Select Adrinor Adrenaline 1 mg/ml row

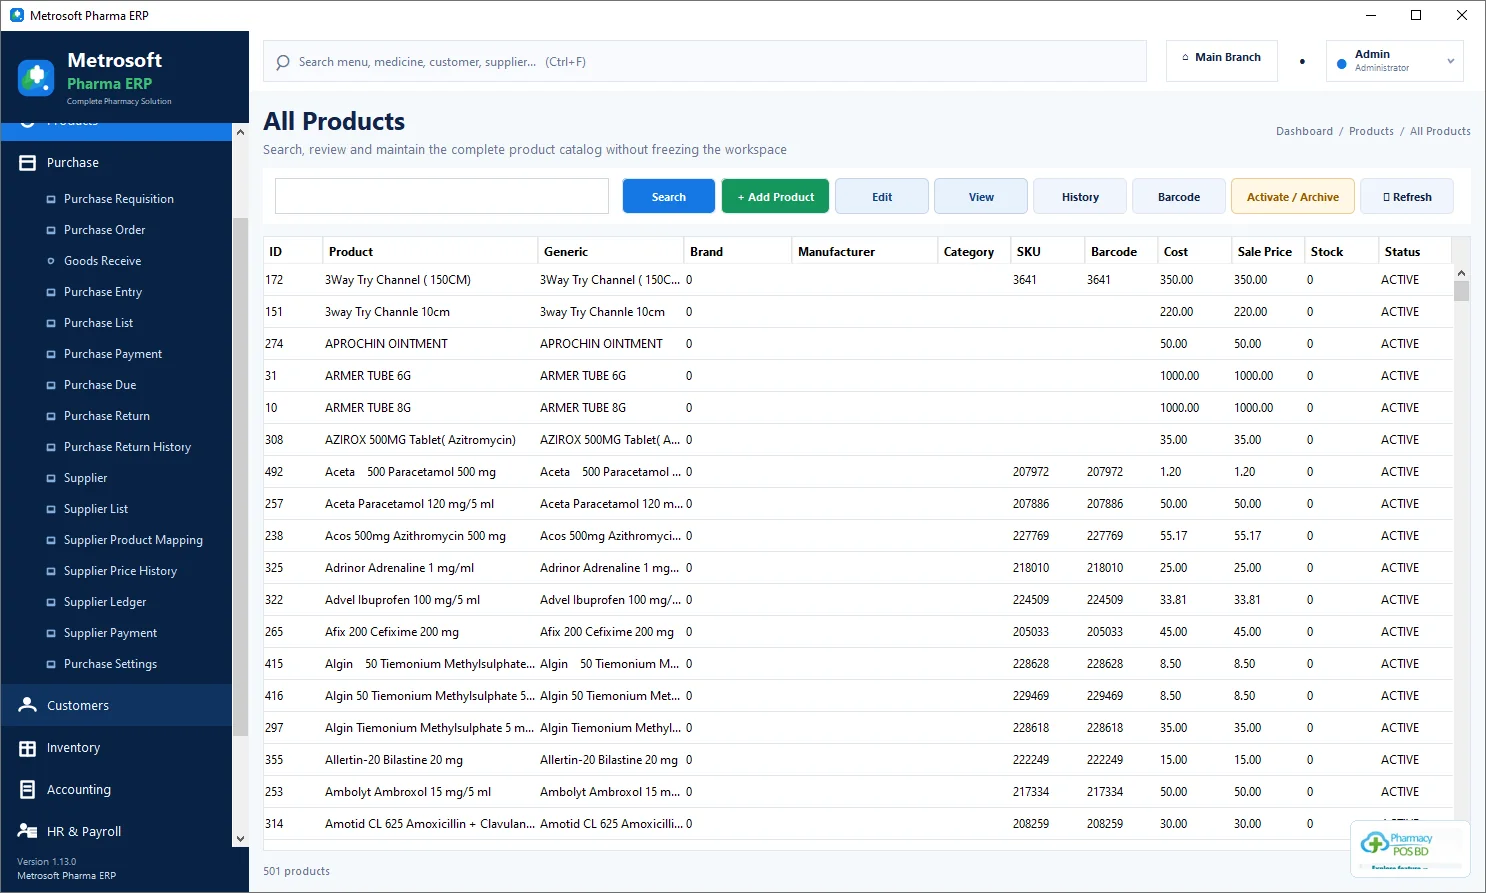click(858, 568)
